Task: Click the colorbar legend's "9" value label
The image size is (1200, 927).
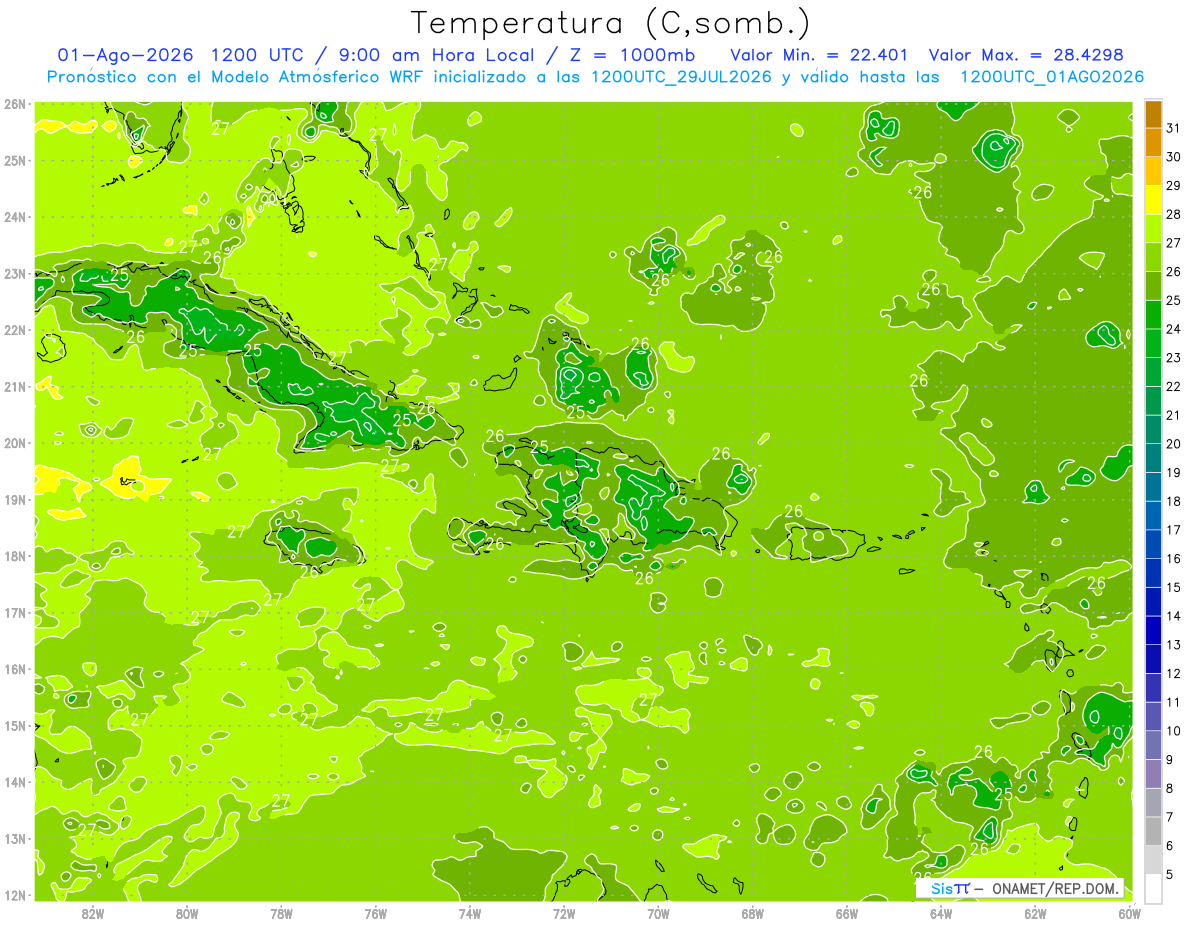Action: tap(1170, 759)
